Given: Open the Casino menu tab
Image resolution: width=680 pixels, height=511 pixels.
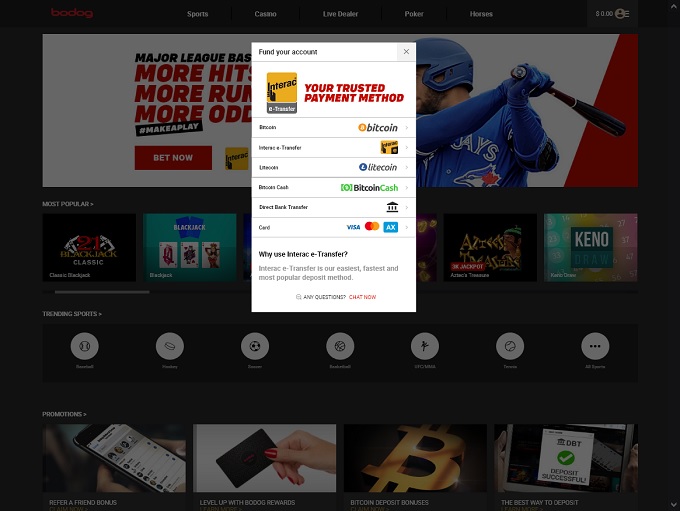Looking at the screenshot, I should click(x=265, y=14).
